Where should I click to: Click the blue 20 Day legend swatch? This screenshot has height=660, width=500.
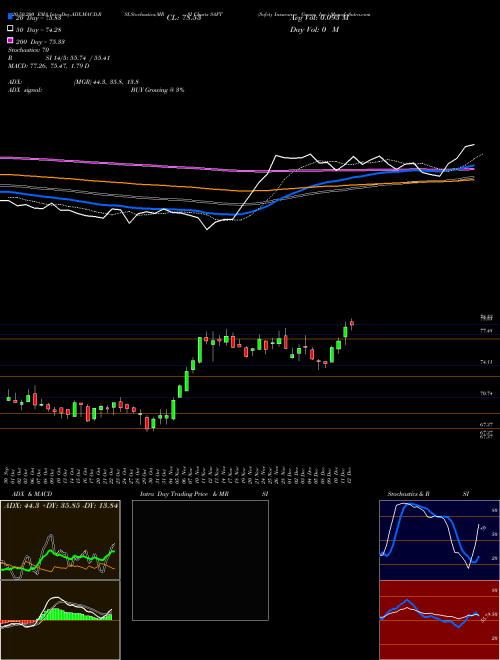(10, 17)
